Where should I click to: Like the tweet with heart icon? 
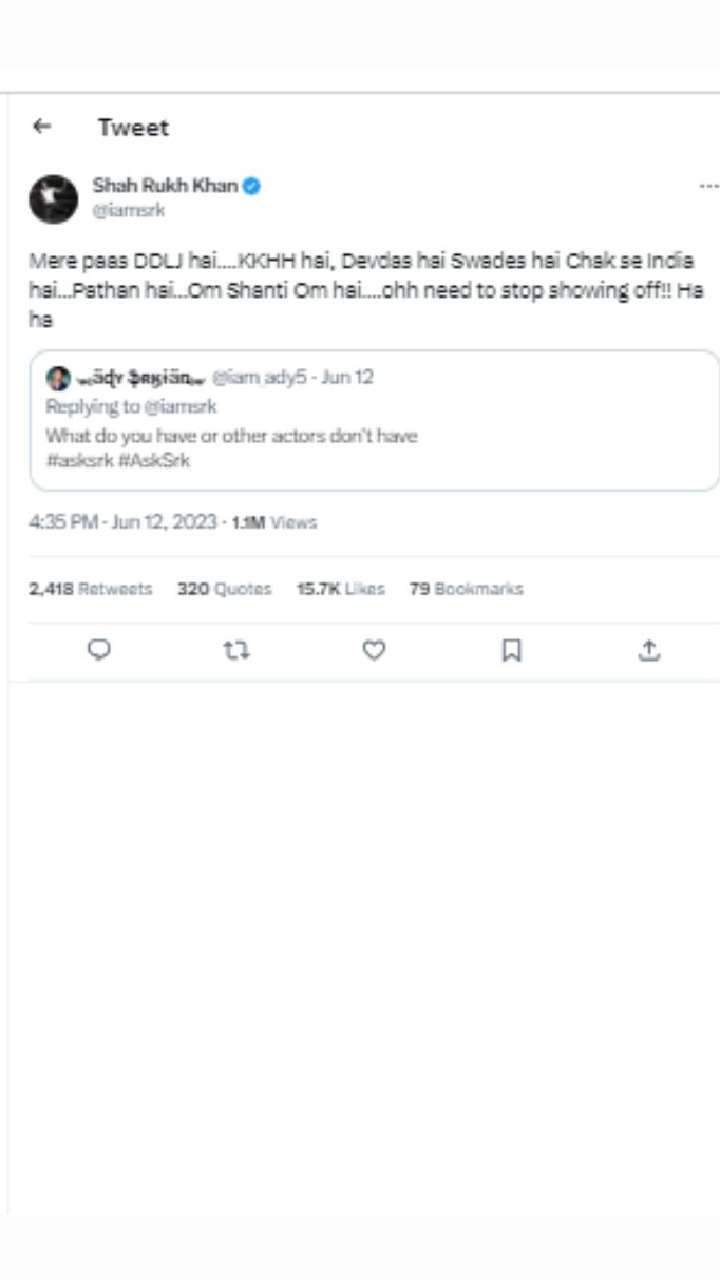(x=373, y=651)
